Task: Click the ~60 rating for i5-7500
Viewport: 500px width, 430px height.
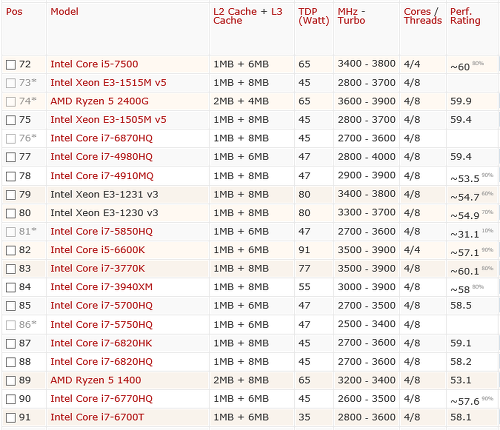Action: pyautogui.click(x=460, y=67)
